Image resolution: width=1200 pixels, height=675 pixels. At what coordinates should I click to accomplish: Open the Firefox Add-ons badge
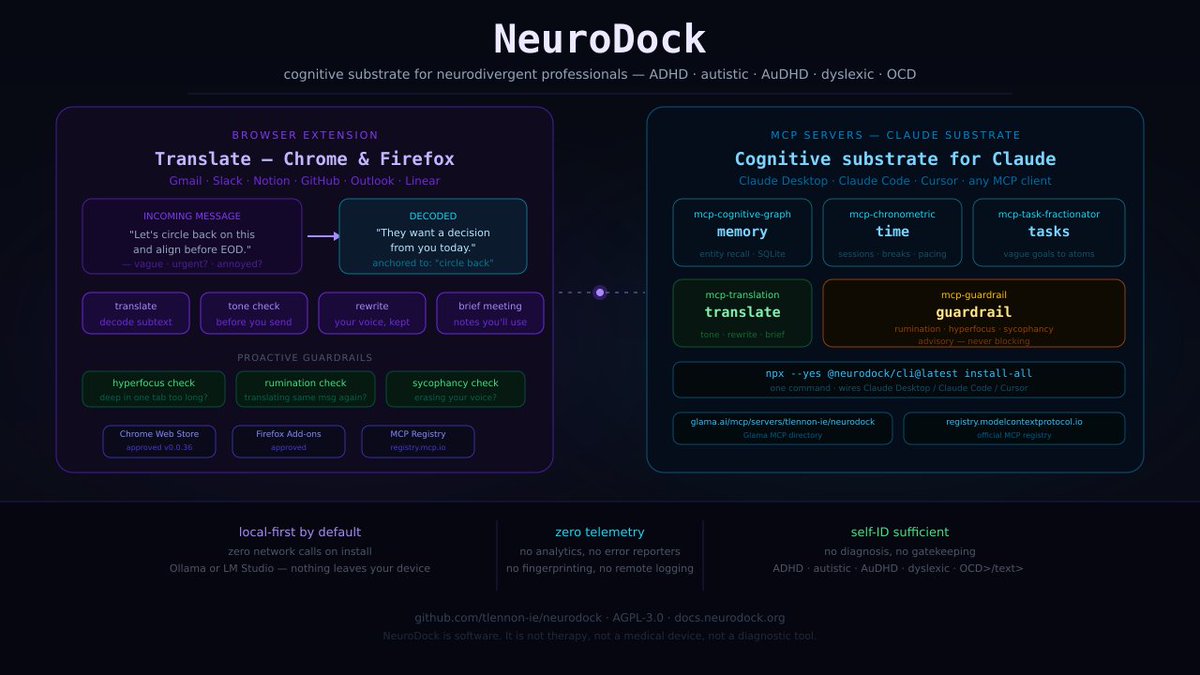289,441
